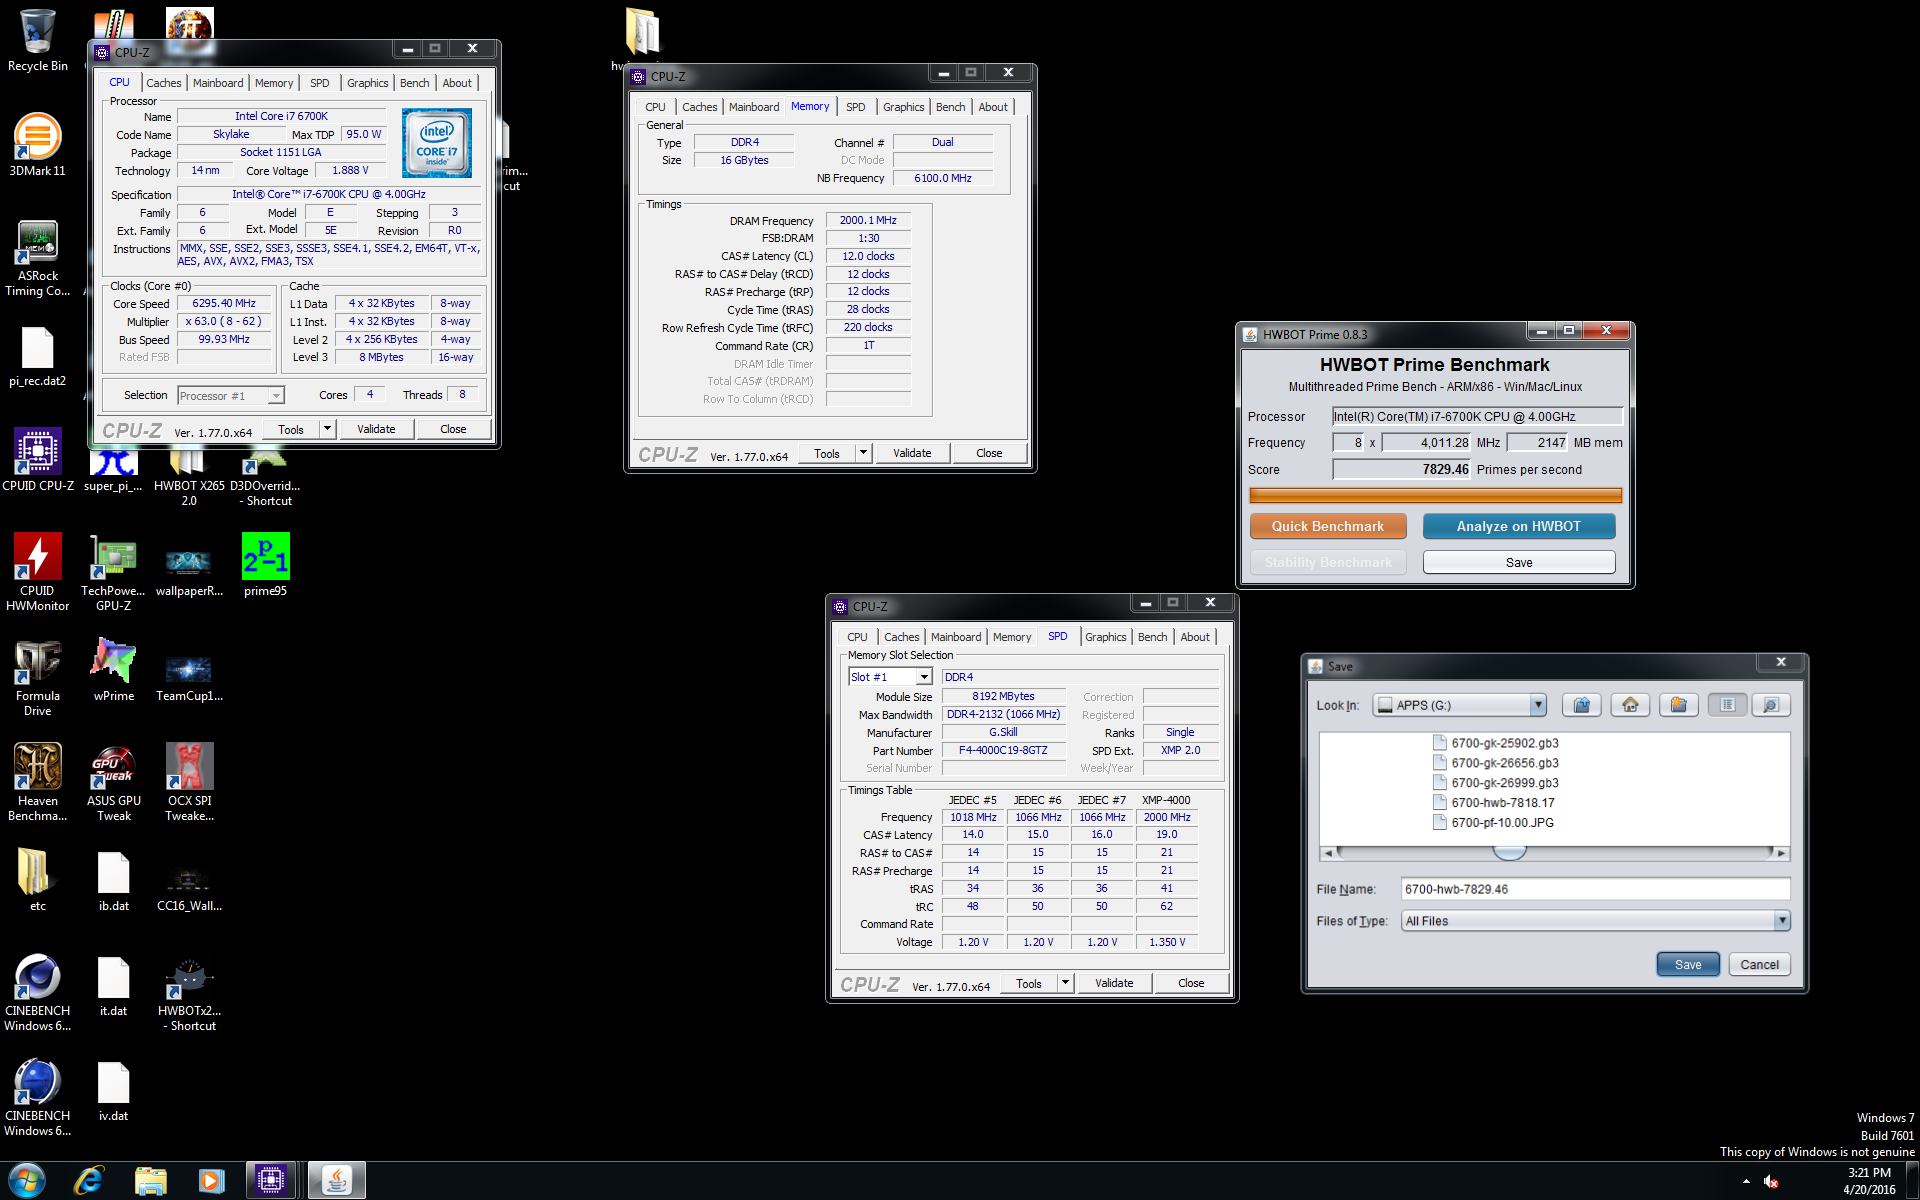
Task: Click the file list scroll-left arrow
Action: click(x=1328, y=853)
